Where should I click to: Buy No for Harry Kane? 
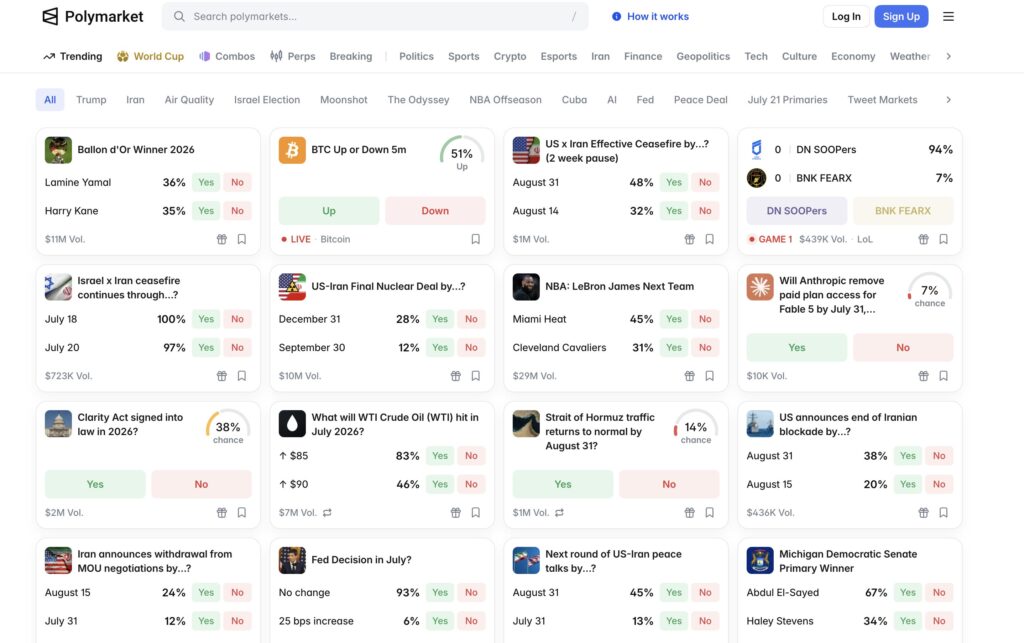(237, 211)
